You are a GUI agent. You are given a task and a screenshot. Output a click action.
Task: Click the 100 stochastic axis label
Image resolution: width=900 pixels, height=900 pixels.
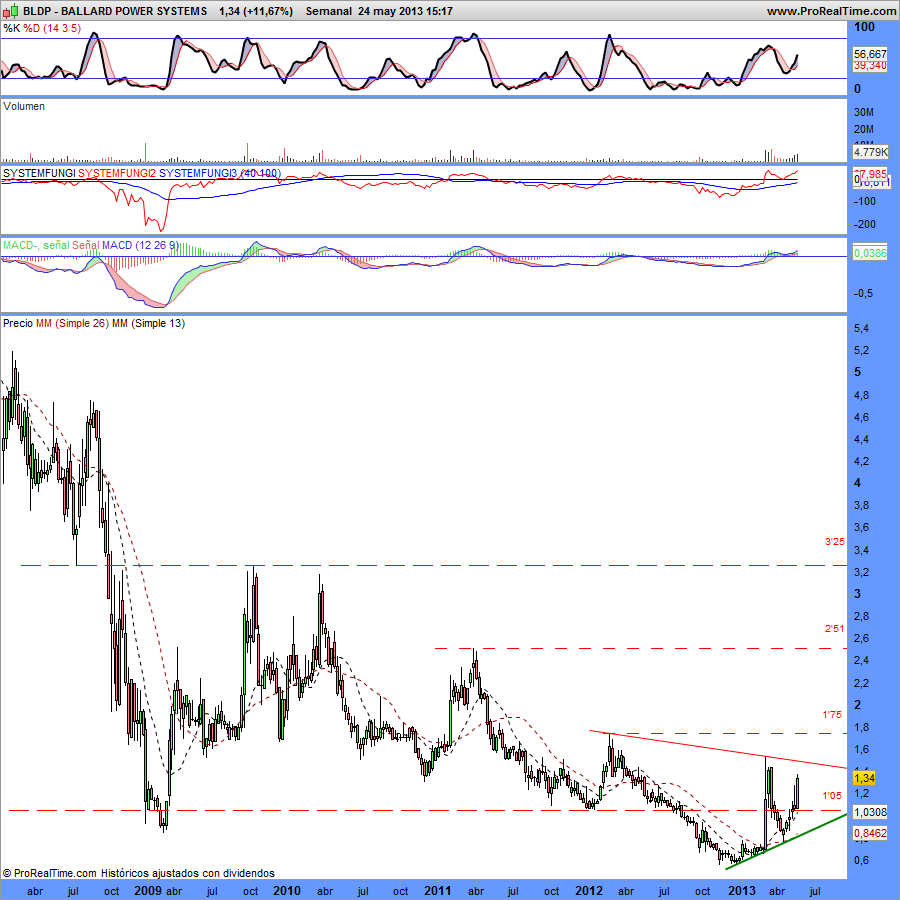coord(864,27)
